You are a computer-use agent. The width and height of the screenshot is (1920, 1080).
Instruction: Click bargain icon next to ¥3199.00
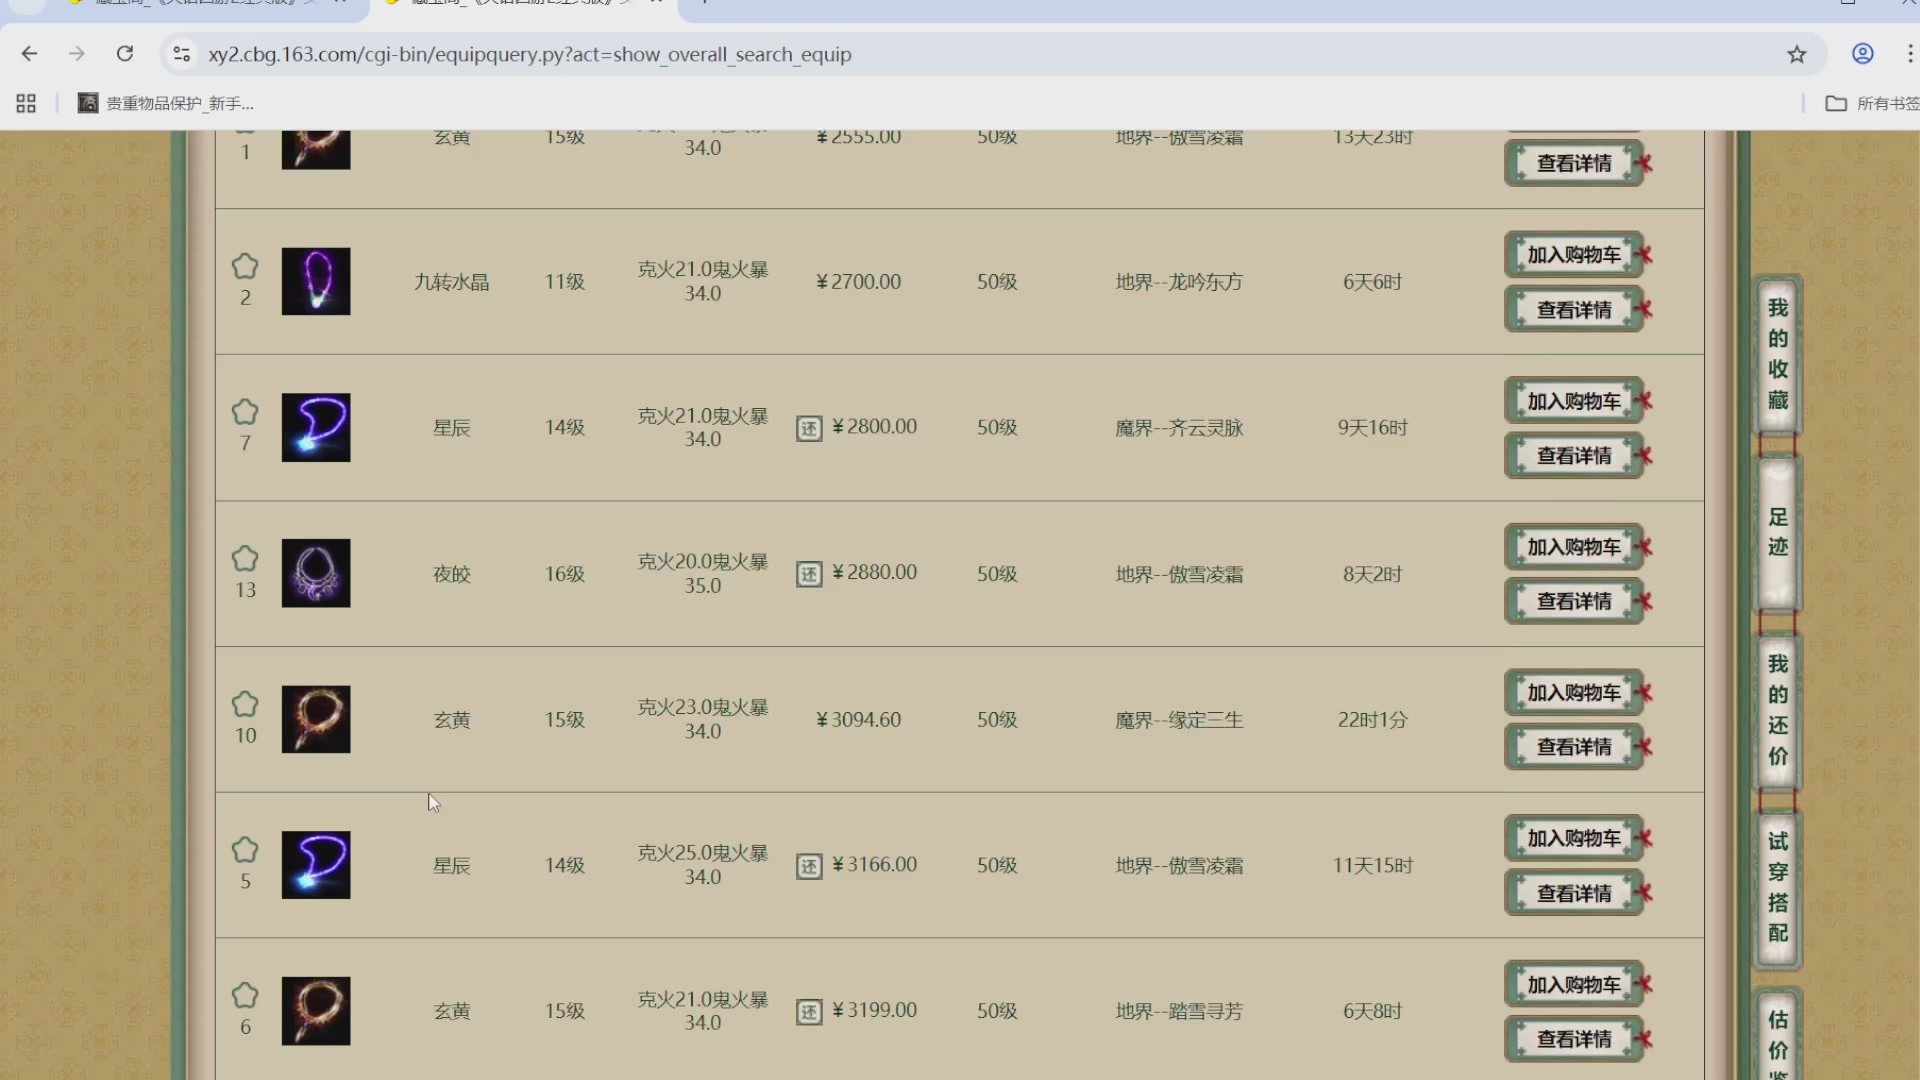809,1012
